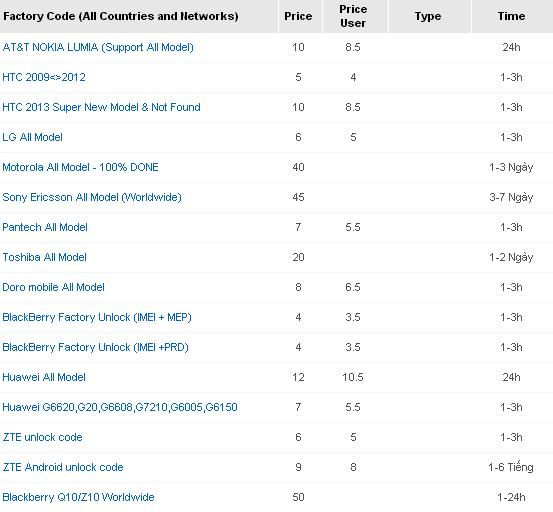
Task: Open ZTE Android unlock code link
Action: pyautogui.click(x=63, y=467)
